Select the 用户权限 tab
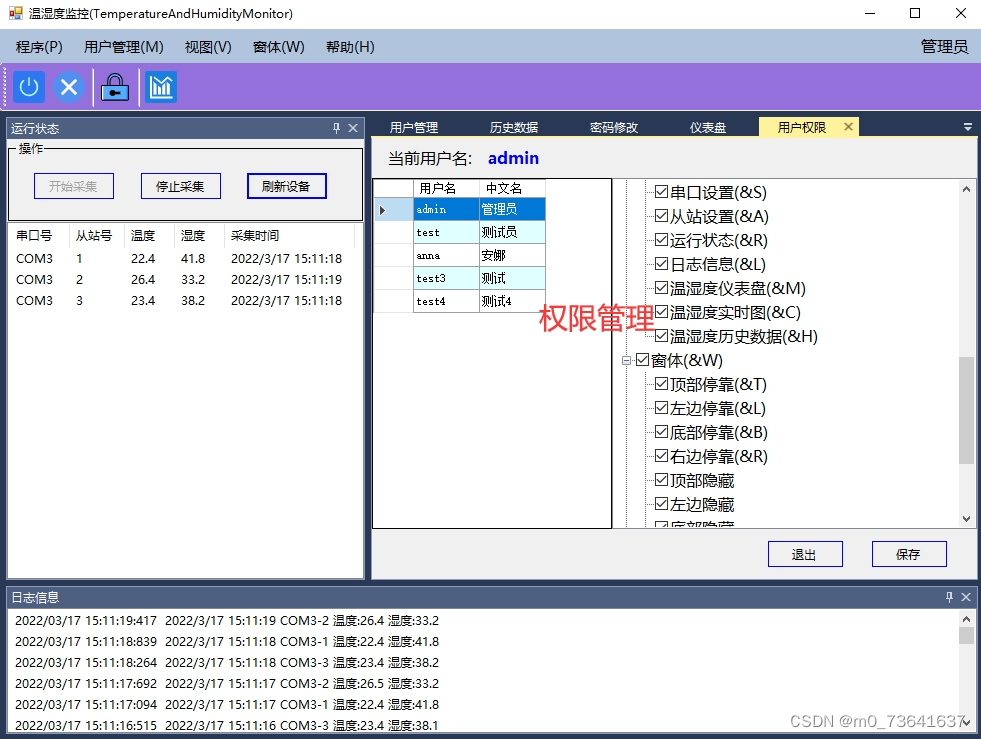 click(801, 128)
